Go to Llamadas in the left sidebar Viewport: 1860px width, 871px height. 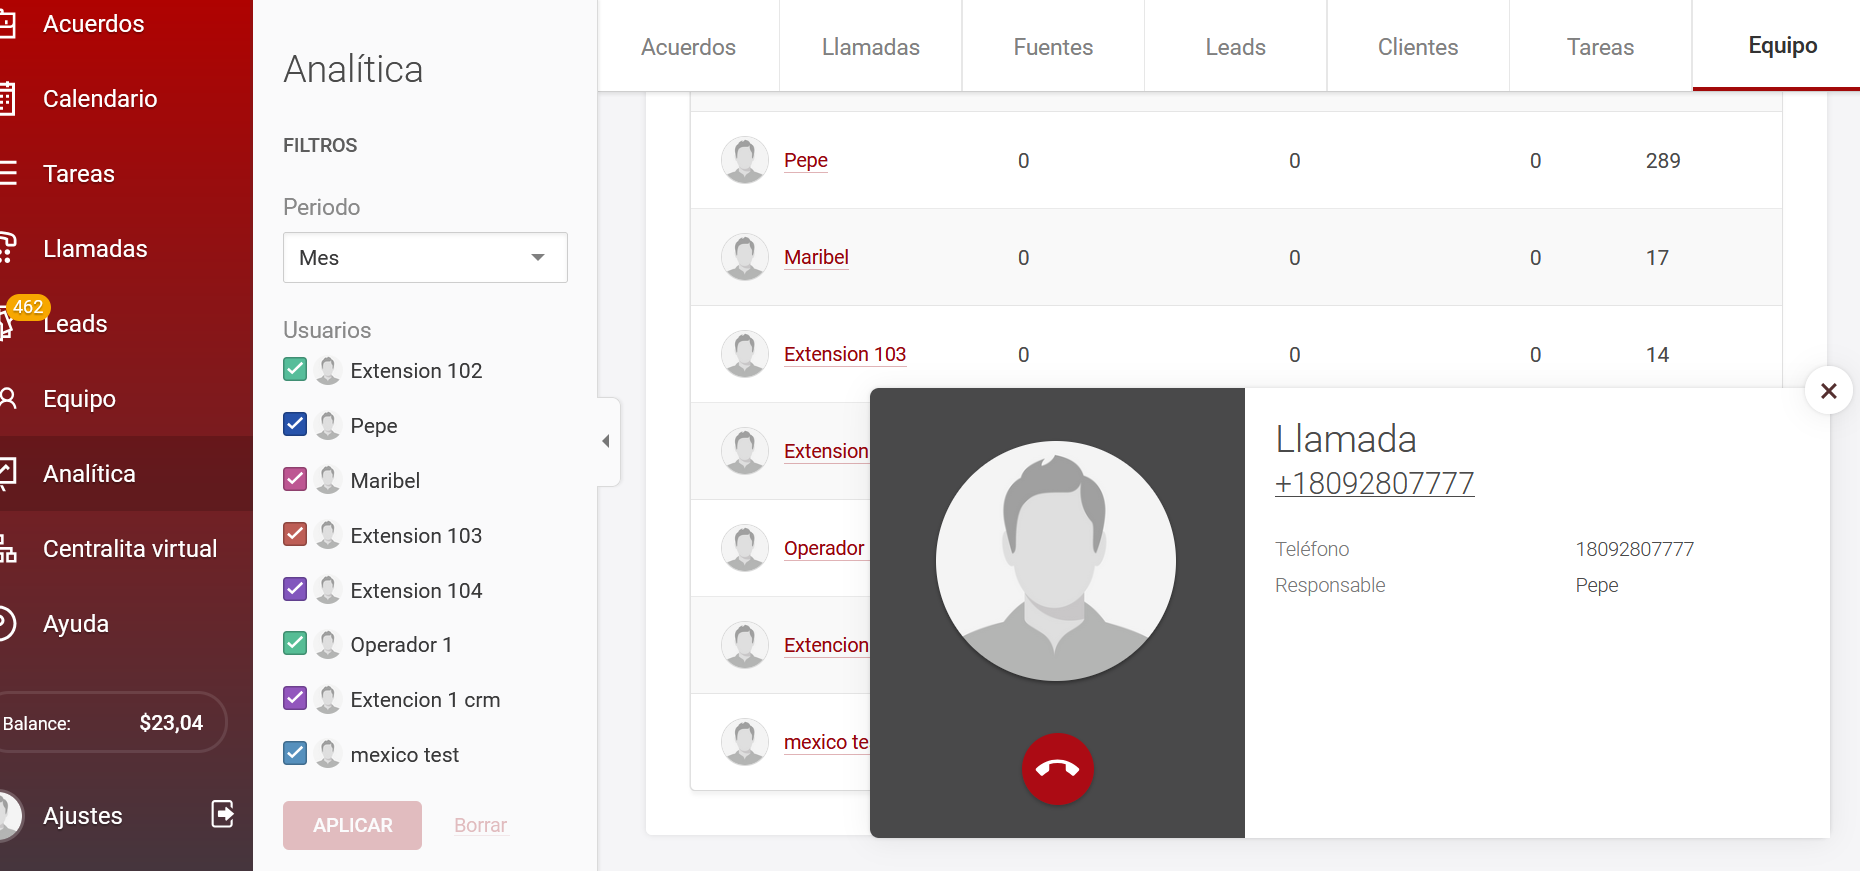point(95,249)
